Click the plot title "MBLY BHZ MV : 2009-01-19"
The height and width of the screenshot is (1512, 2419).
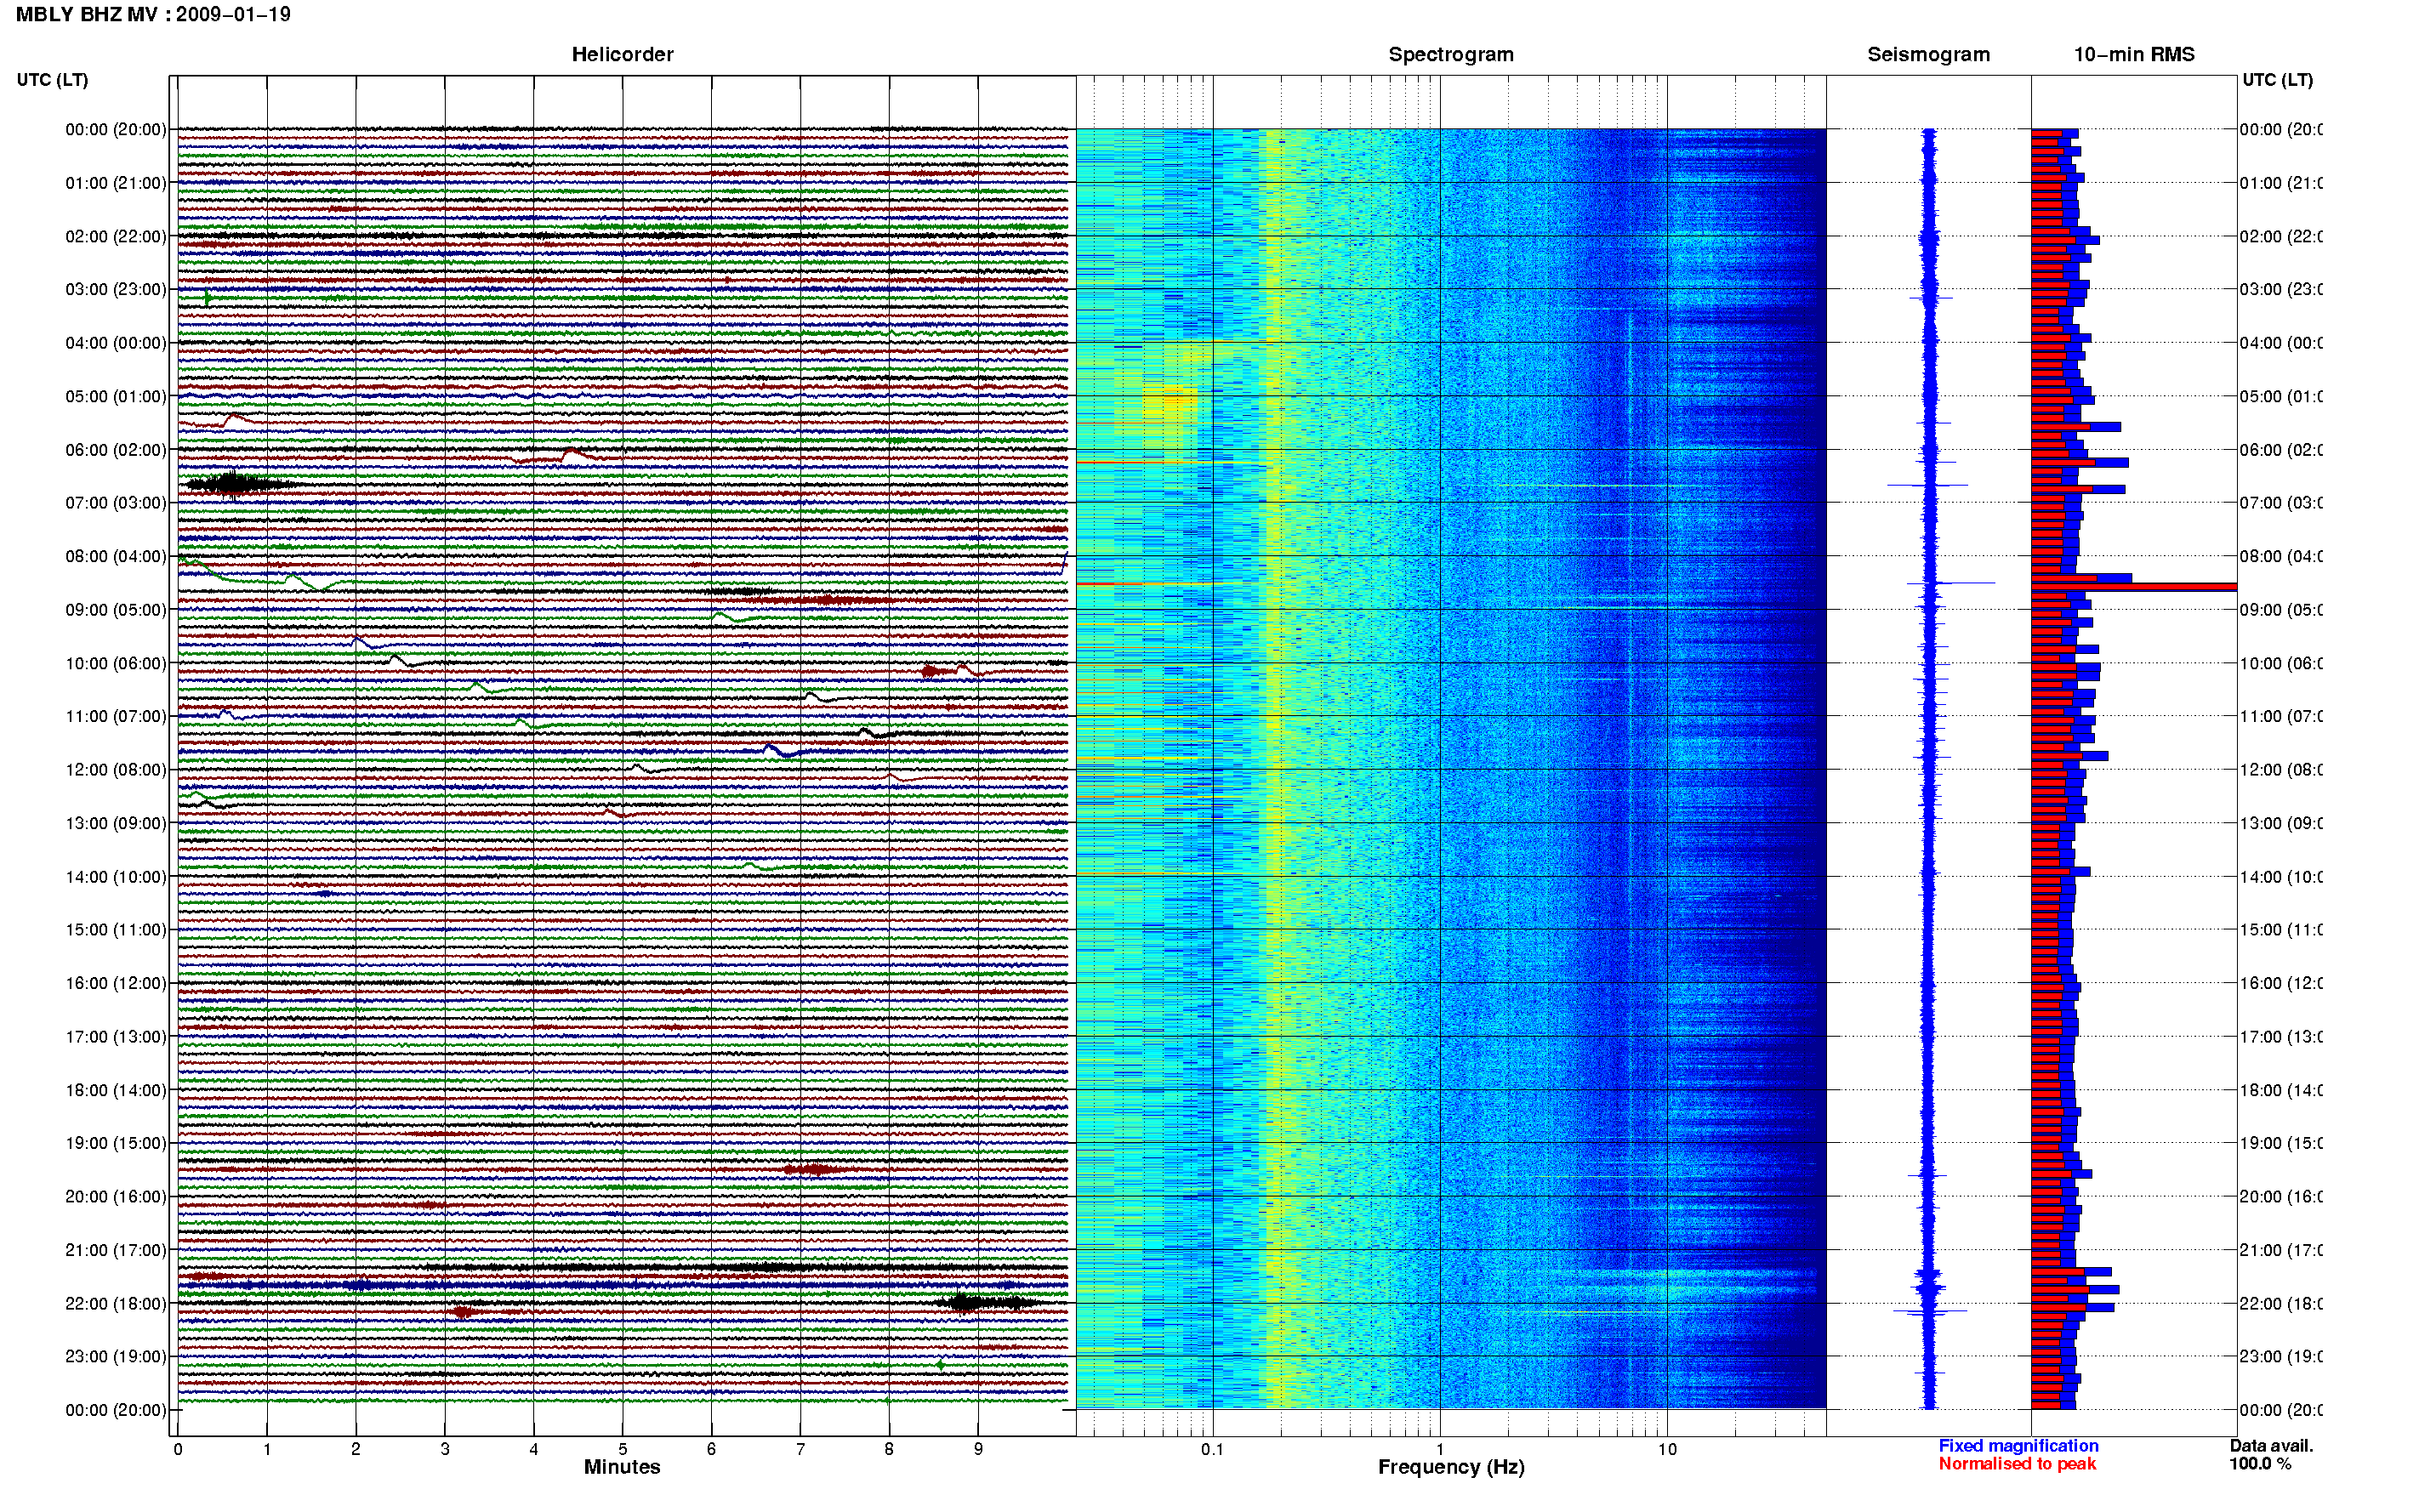point(153,14)
